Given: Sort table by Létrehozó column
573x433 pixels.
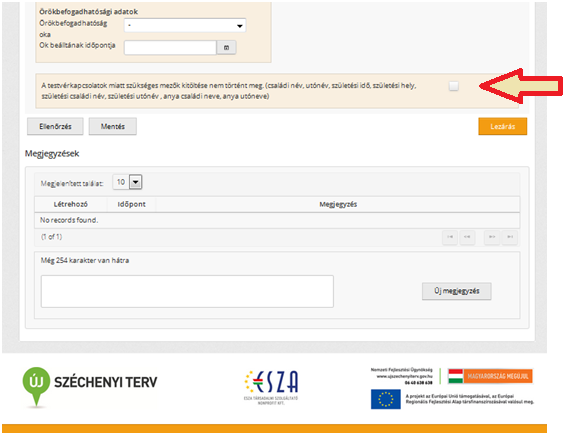Looking at the screenshot, I should click(x=71, y=204).
